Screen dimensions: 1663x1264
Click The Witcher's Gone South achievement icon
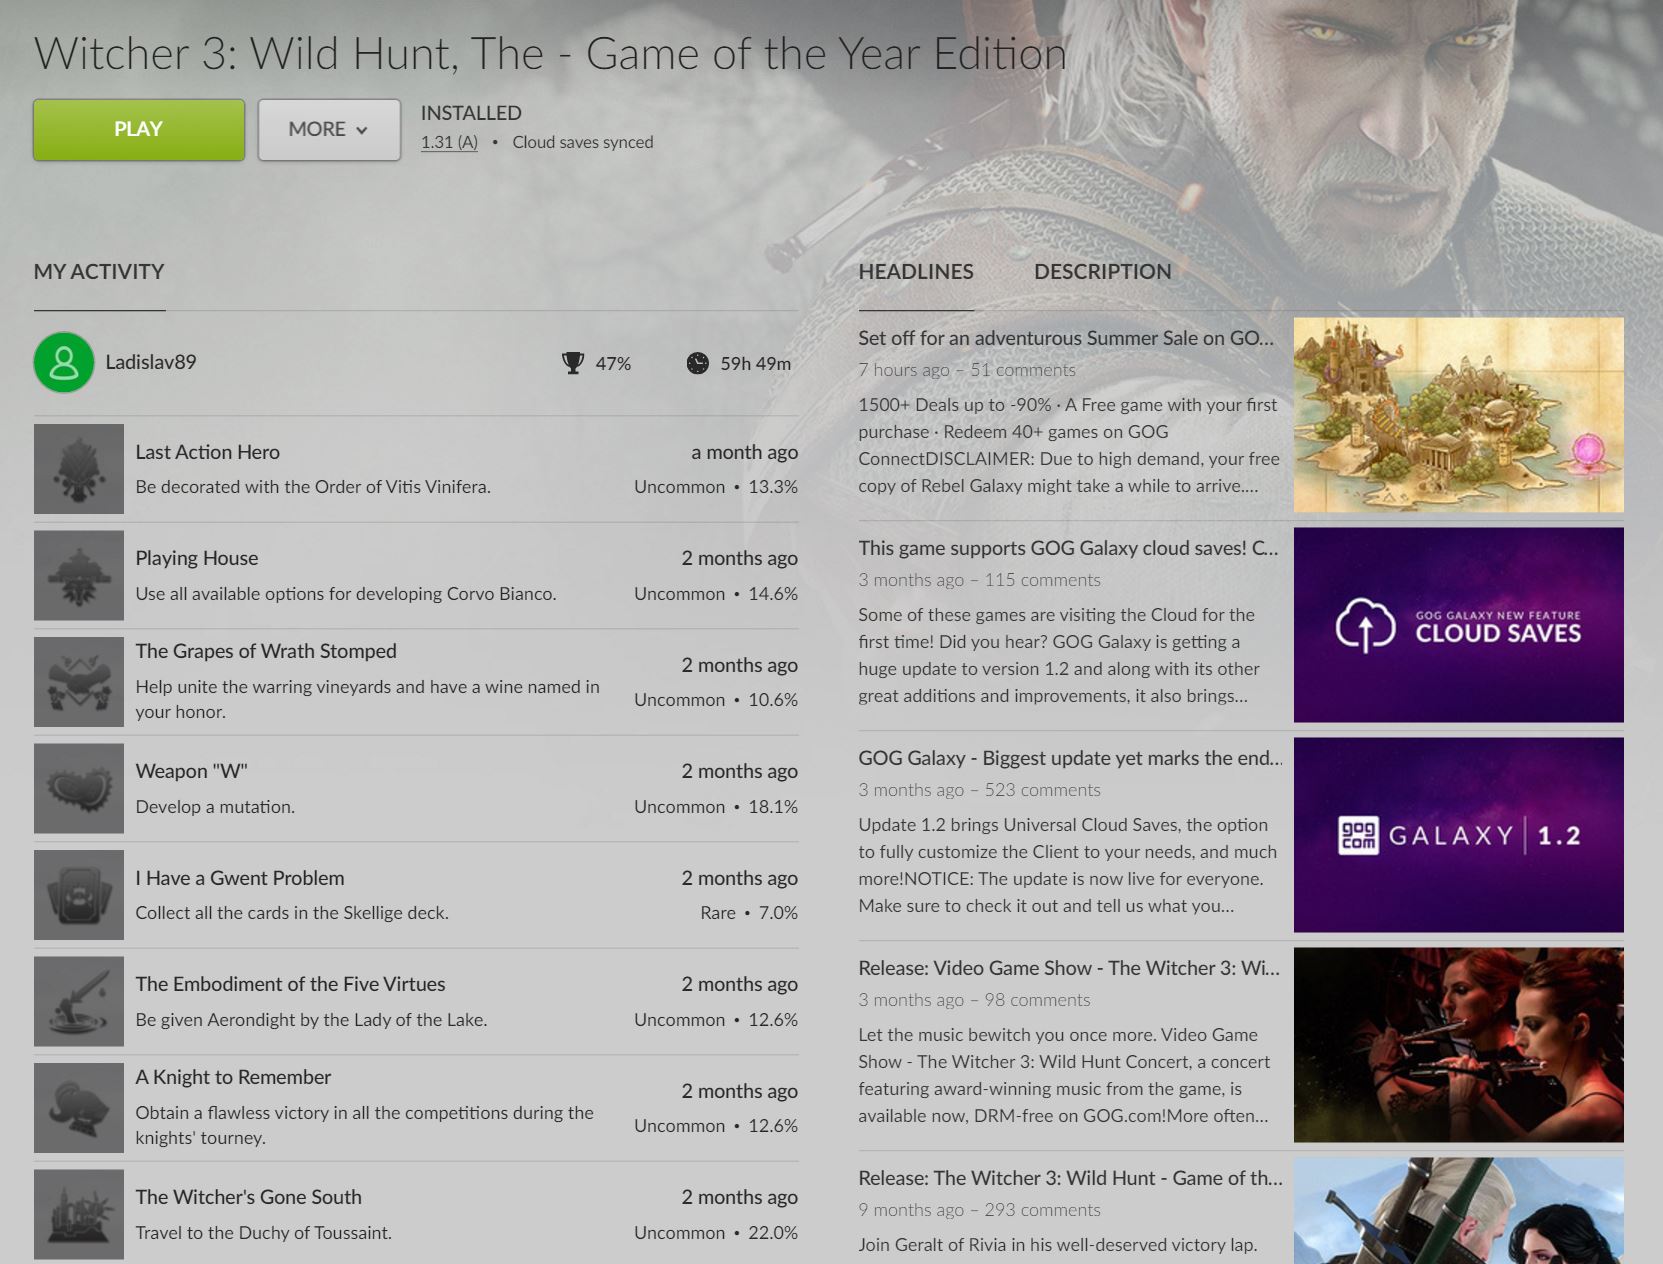pyautogui.click(x=79, y=1214)
